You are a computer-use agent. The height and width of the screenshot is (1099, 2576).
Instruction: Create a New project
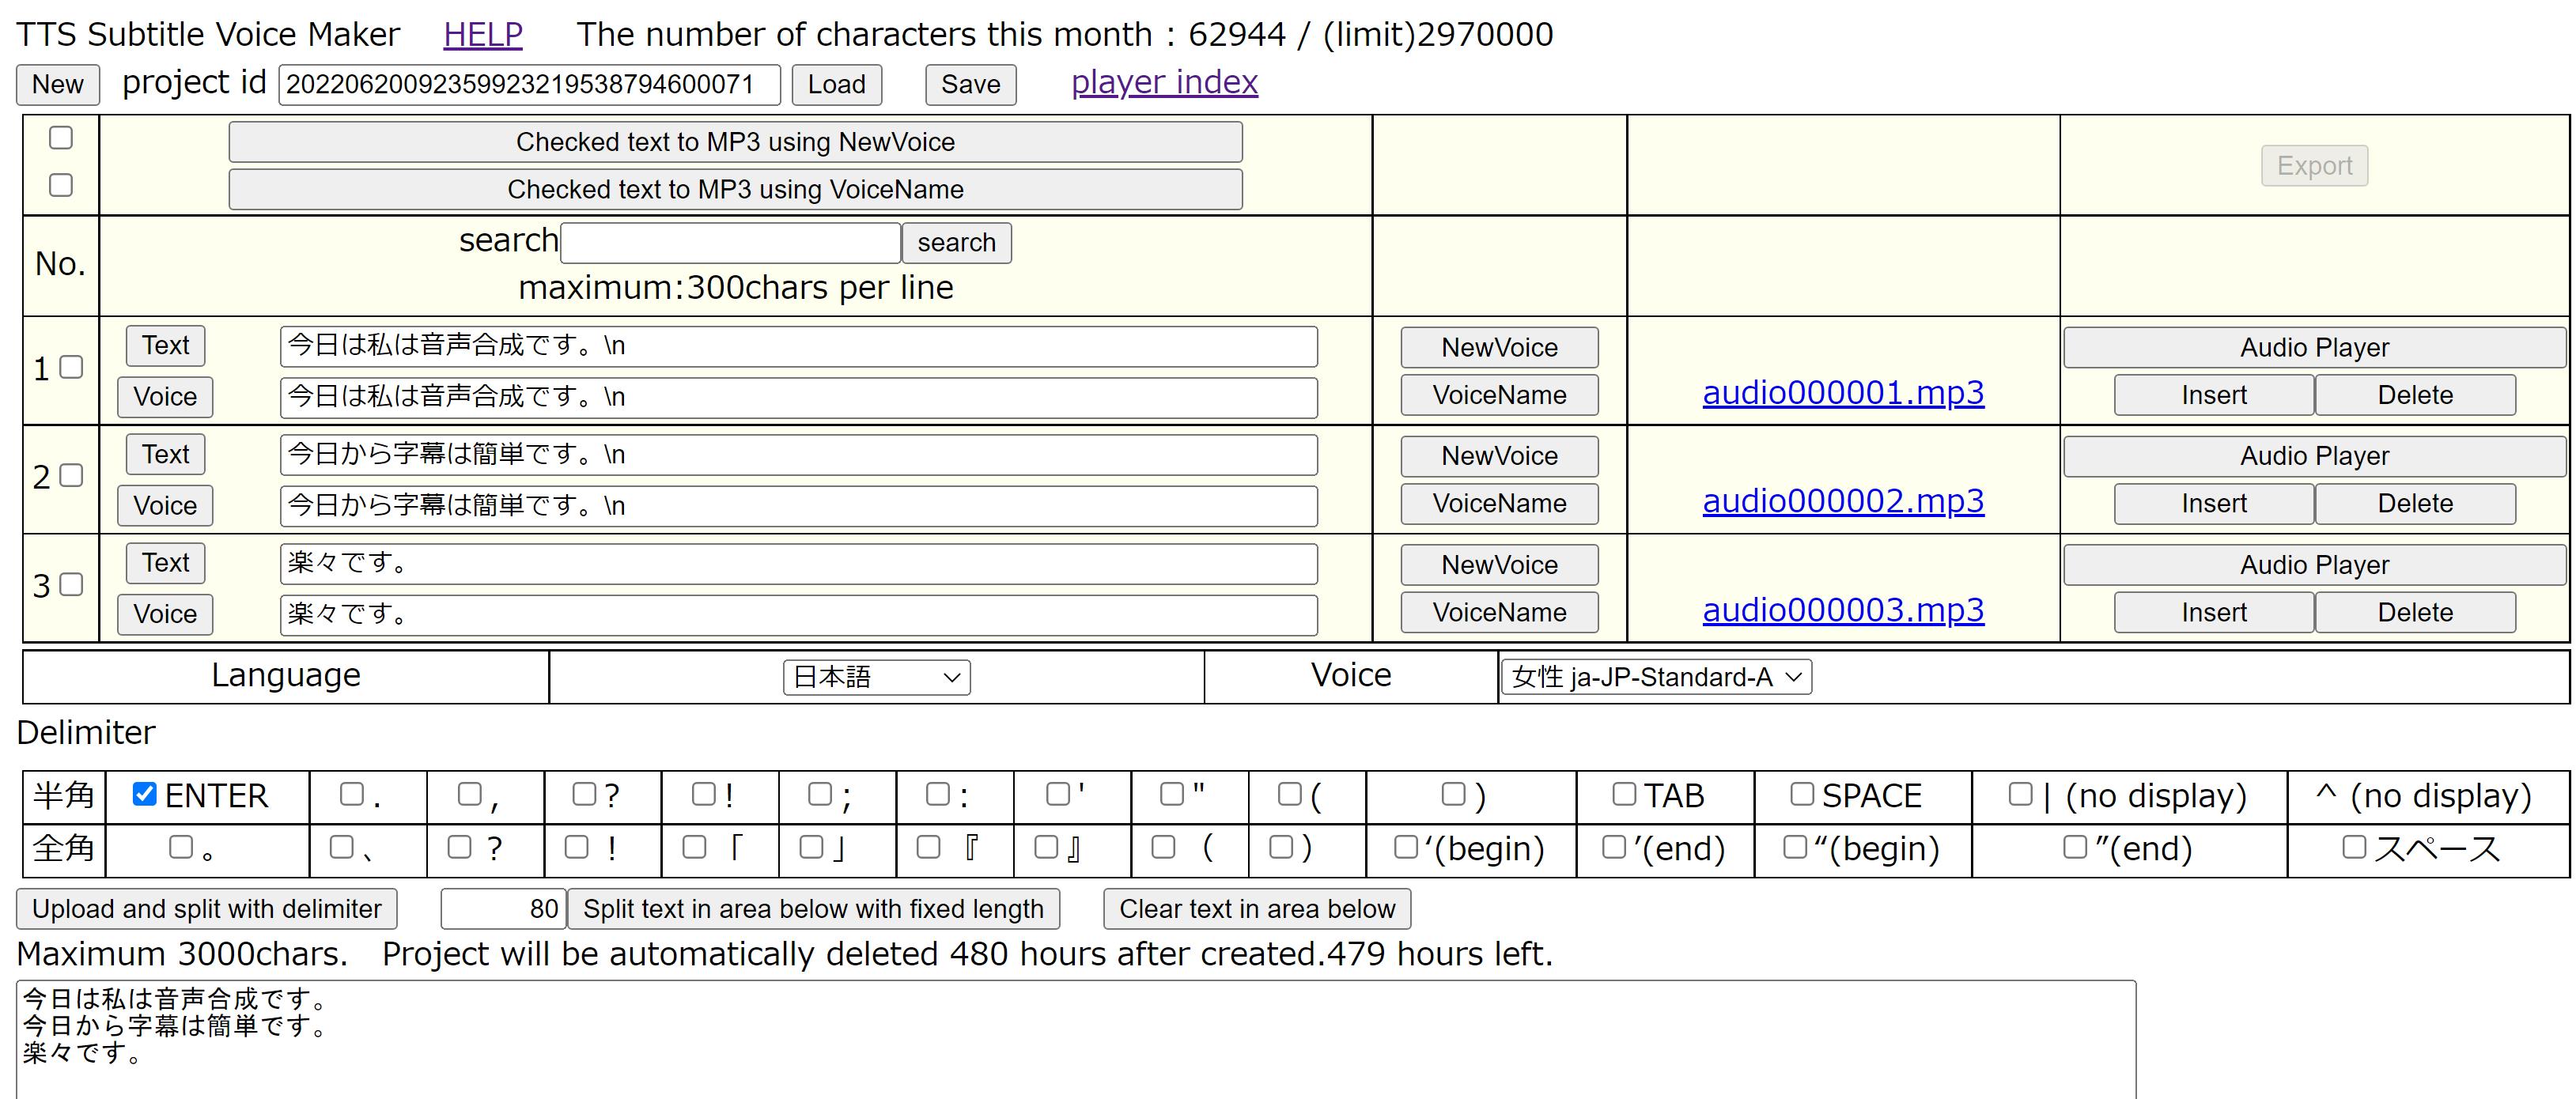coord(57,84)
